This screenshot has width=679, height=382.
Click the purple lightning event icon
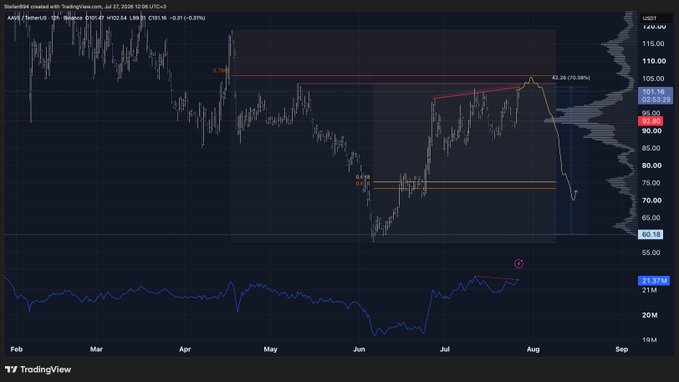(518, 263)
